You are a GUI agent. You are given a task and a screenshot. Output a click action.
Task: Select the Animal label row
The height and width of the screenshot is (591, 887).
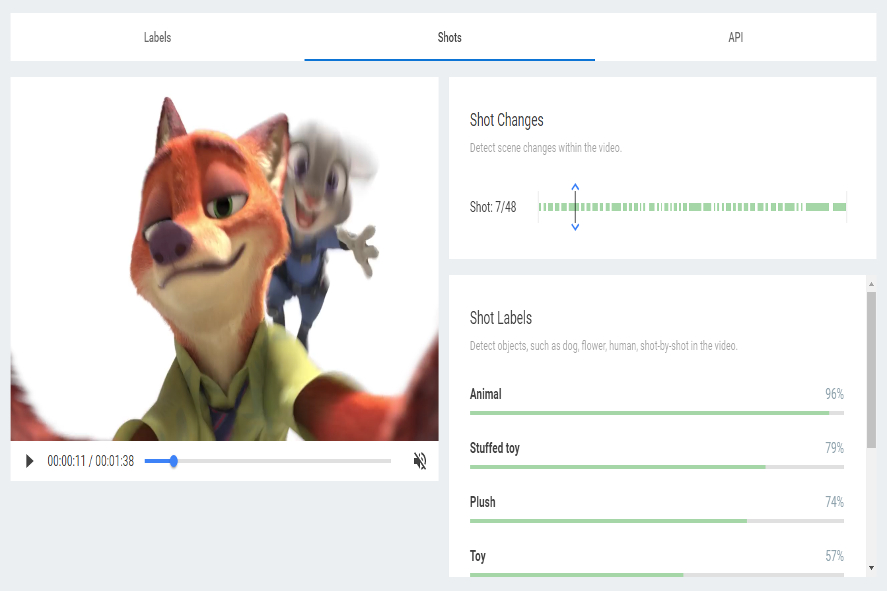pyautogui.click(x=657, y=401)
